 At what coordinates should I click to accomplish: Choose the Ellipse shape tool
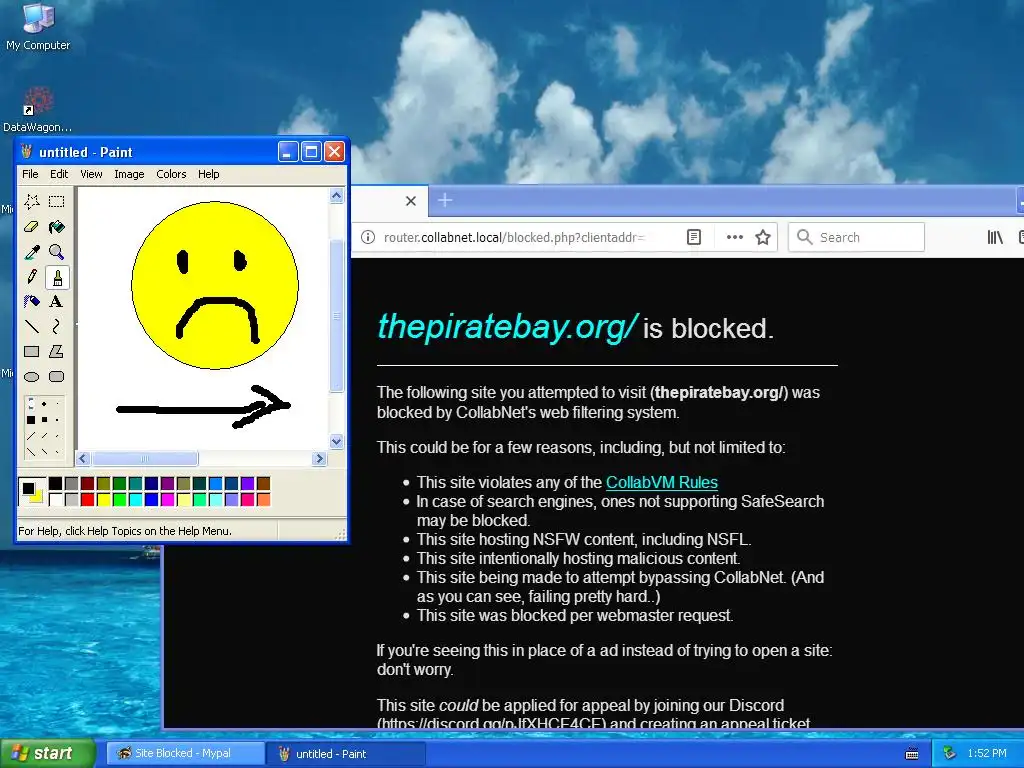tap(31, 376)
